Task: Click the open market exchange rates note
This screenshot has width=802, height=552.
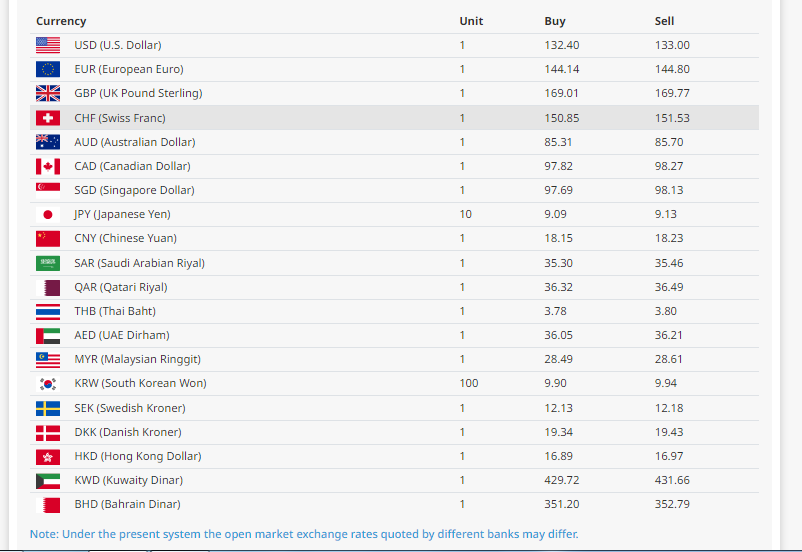Action: click(x=304, y=534)
